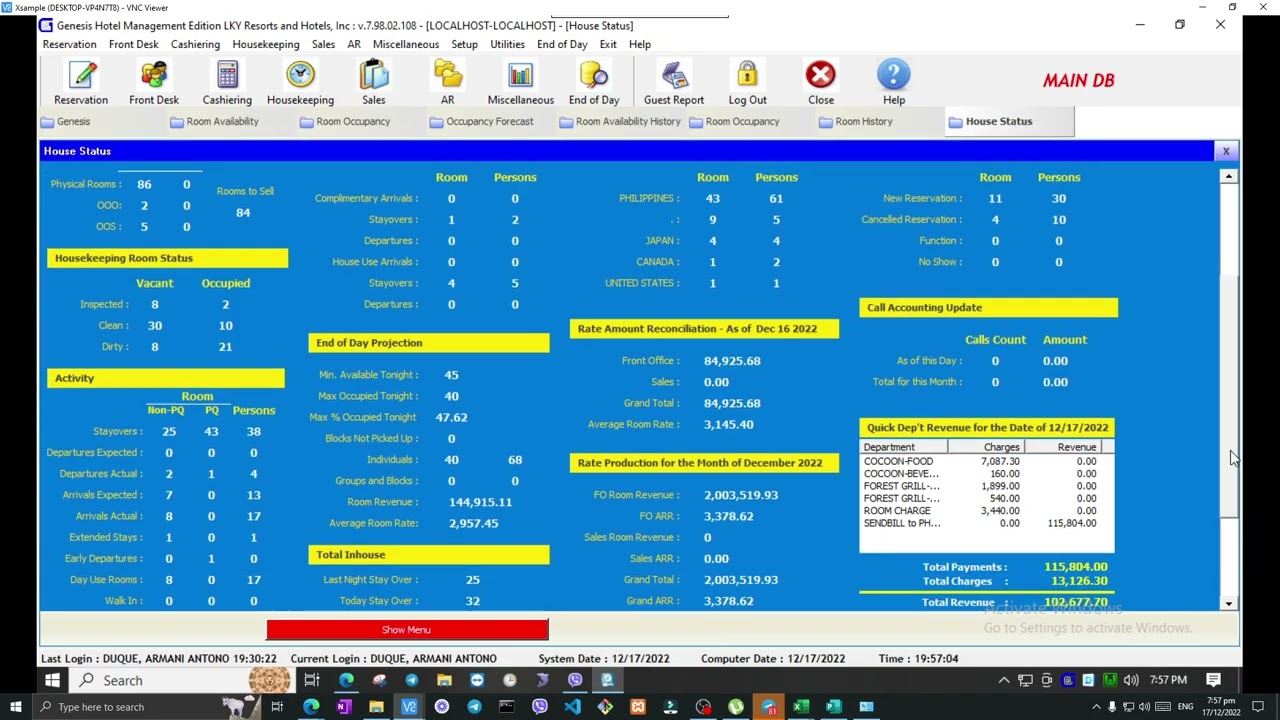Switch to the Room Availability History tab
1280x720 pixels.
(x=620, y=122)
